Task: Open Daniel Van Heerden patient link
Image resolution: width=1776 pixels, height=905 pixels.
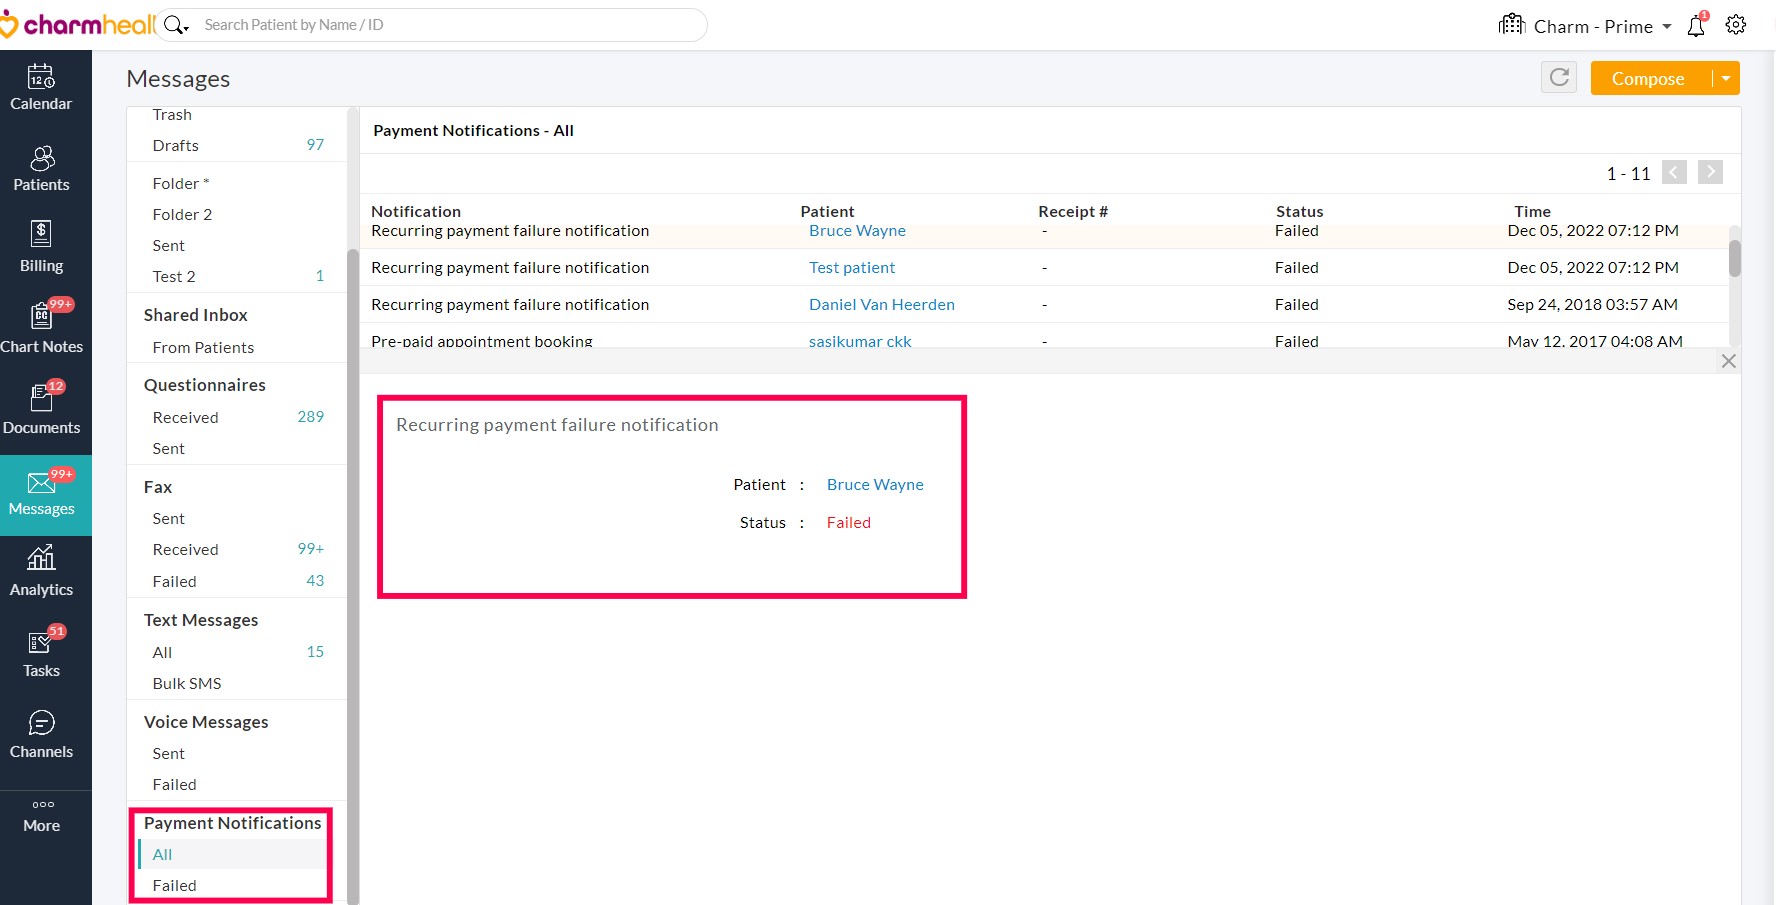Action: point(881,304)
